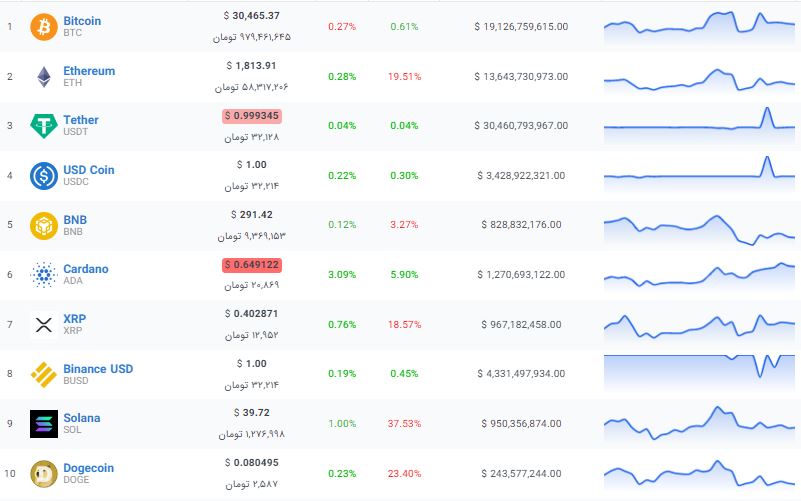801x501 pixels.
Task: Click the Dogecoin logo icon
Action: pos(44,474)
